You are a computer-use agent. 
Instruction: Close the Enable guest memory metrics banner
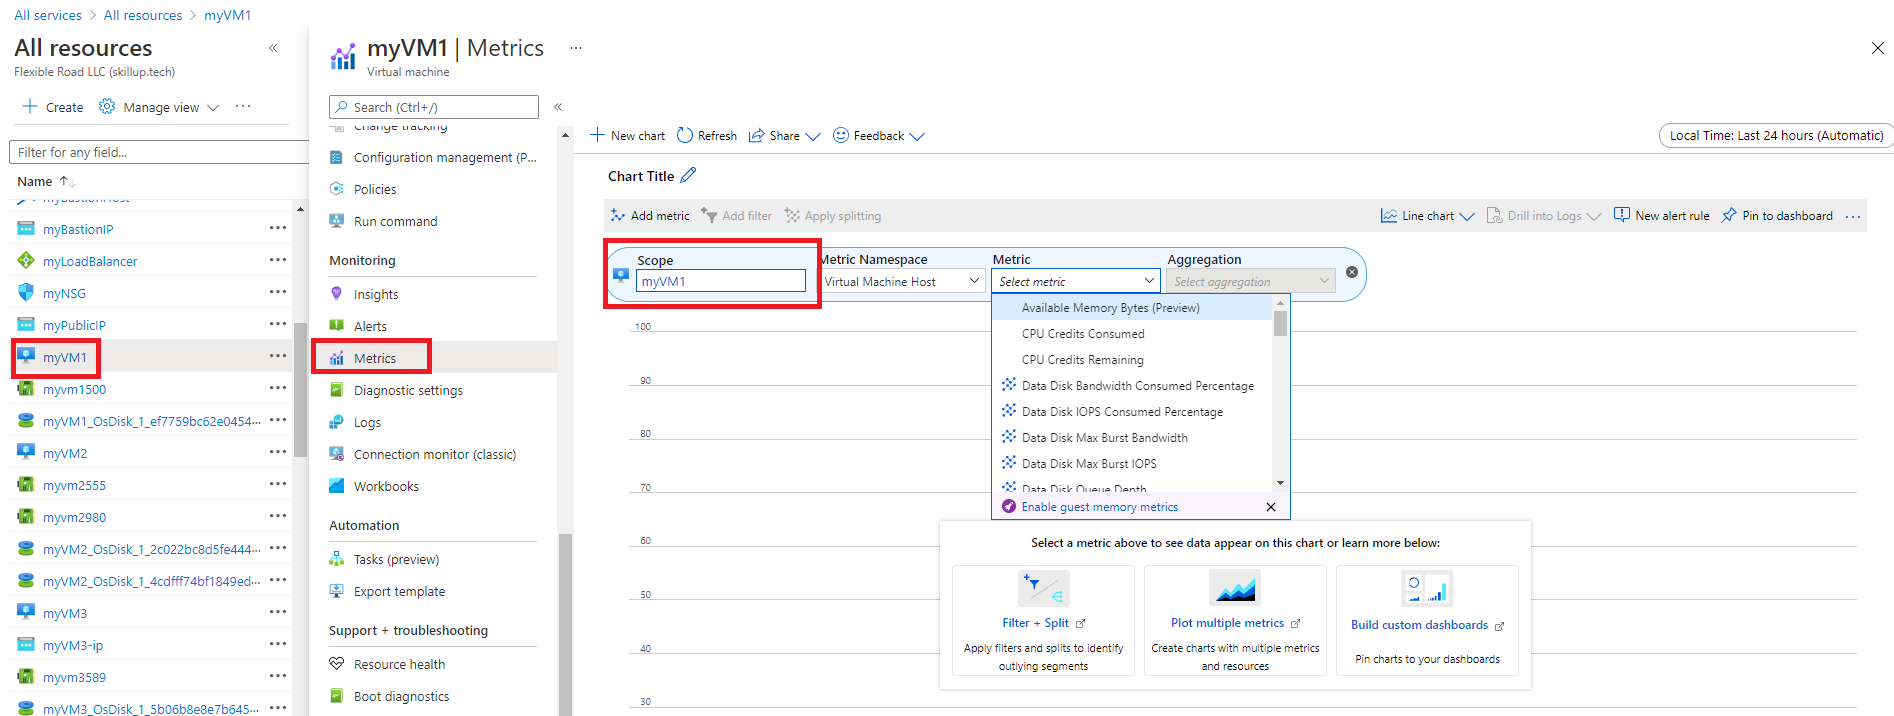click(1271, 507)
